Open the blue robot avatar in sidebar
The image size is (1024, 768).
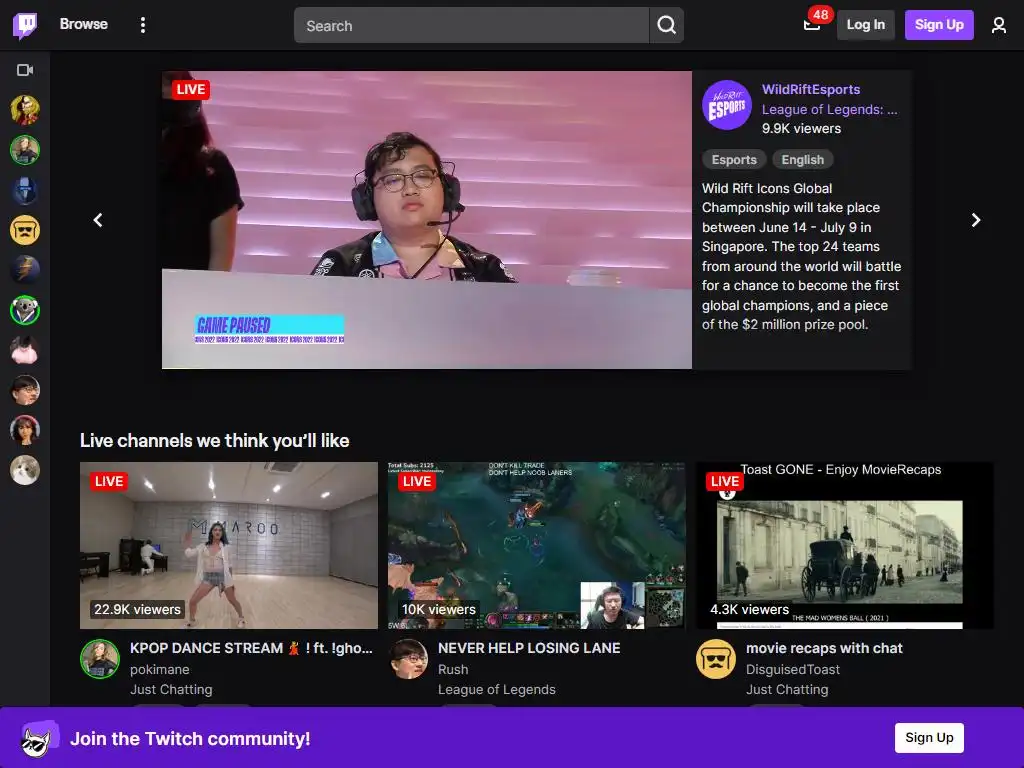[25, 190]
